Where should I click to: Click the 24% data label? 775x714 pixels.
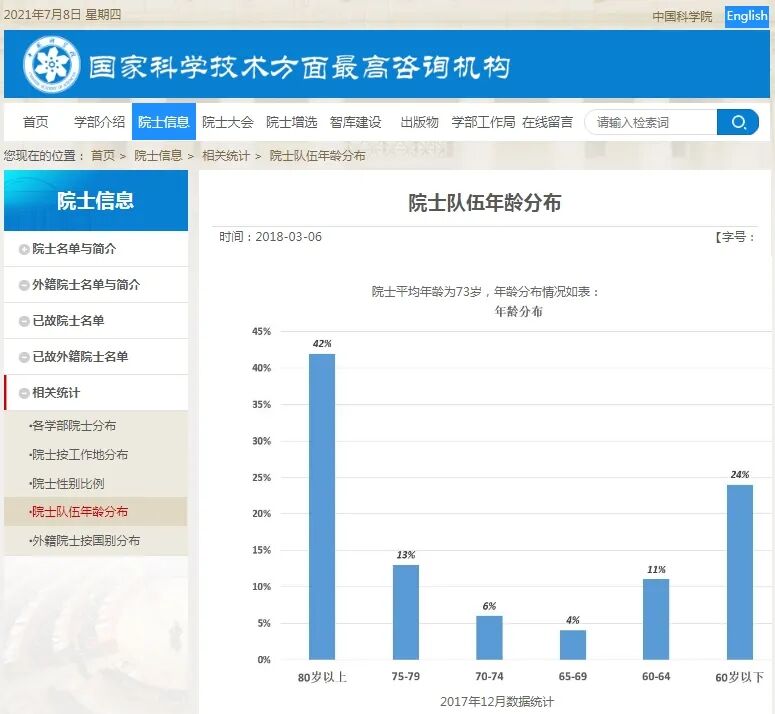[x=740, y=475]
